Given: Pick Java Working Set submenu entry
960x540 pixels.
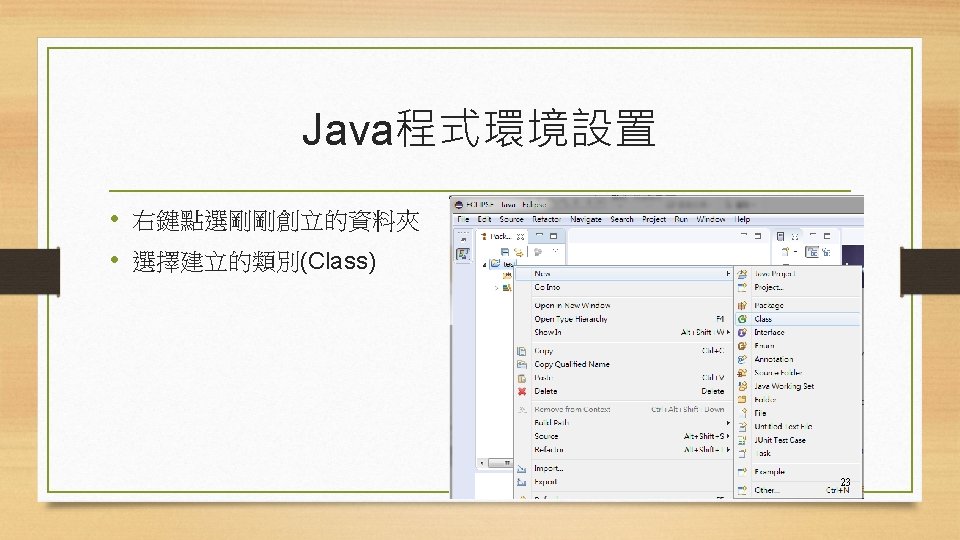Looking at the screenshot, I should tap(797, 386).
